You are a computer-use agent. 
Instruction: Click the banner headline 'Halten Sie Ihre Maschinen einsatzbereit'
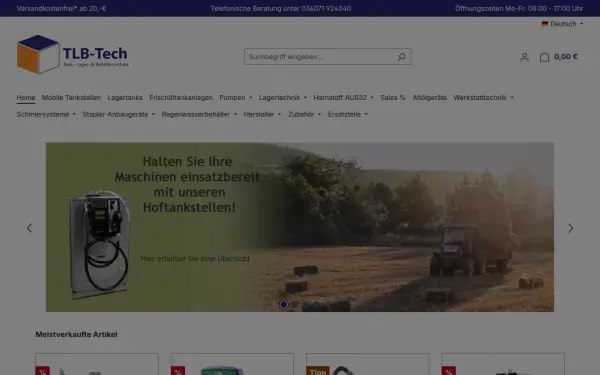(187, 169)
